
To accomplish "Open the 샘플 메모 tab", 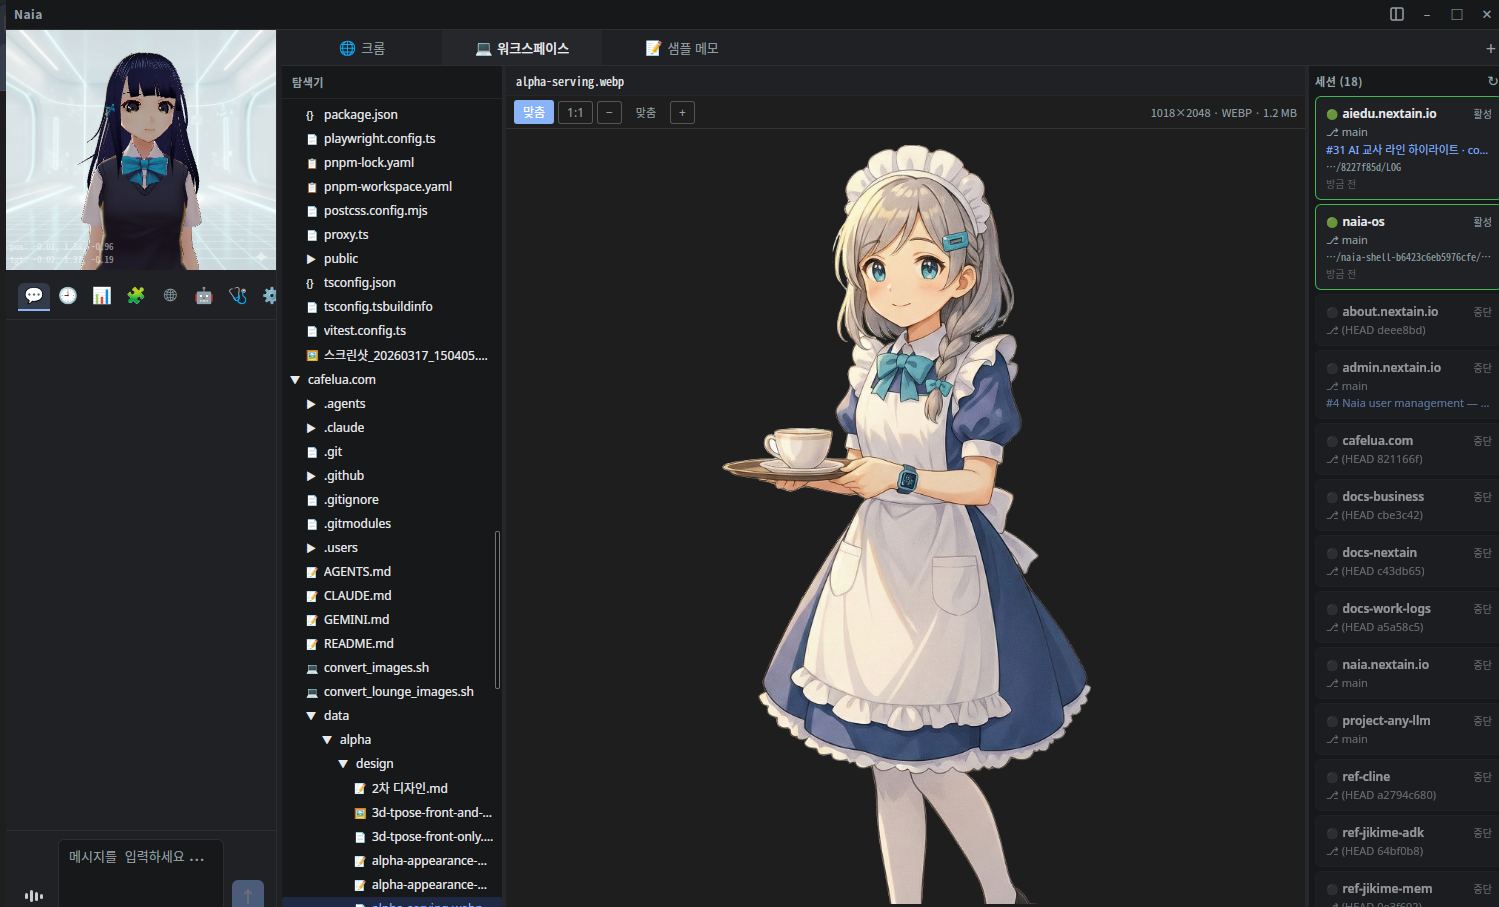I will (x=682, y=48).
